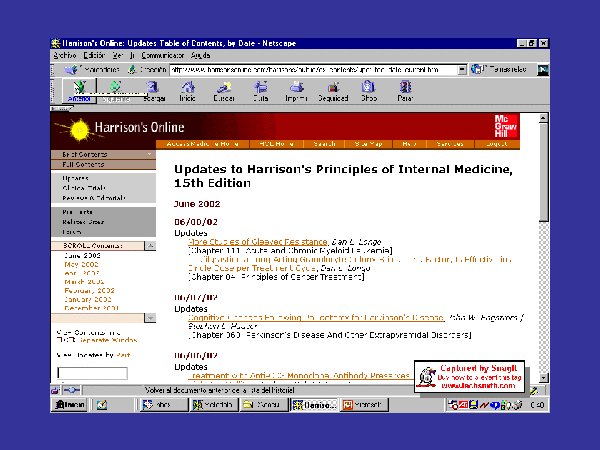Select May 2002 in the sidebar list

click(81, 264)
